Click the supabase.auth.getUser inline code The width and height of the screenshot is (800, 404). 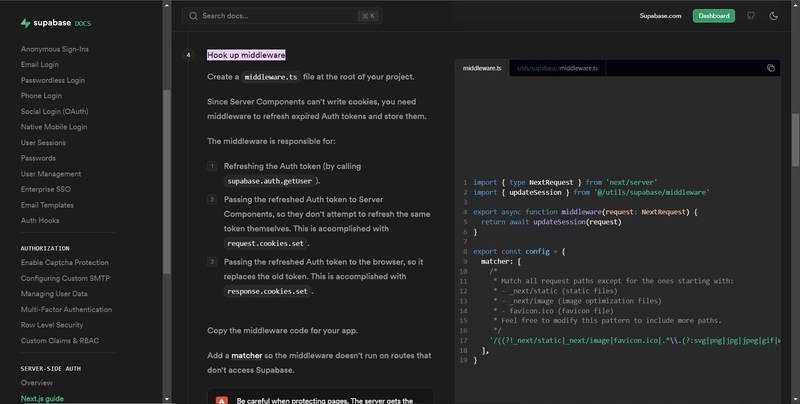(x=269, y=181)
